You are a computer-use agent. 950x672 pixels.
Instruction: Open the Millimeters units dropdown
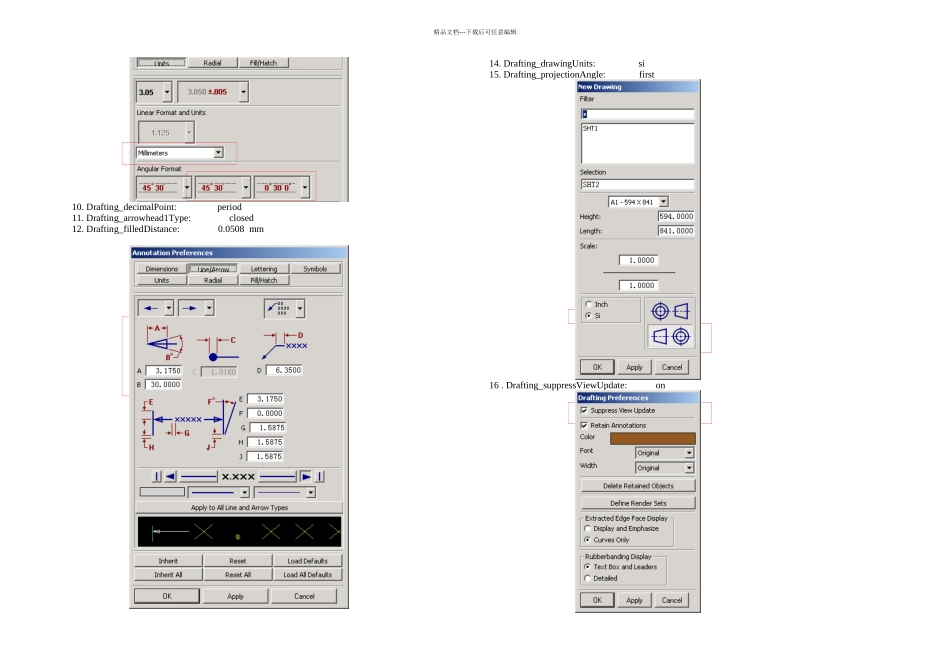click(218, 153)
